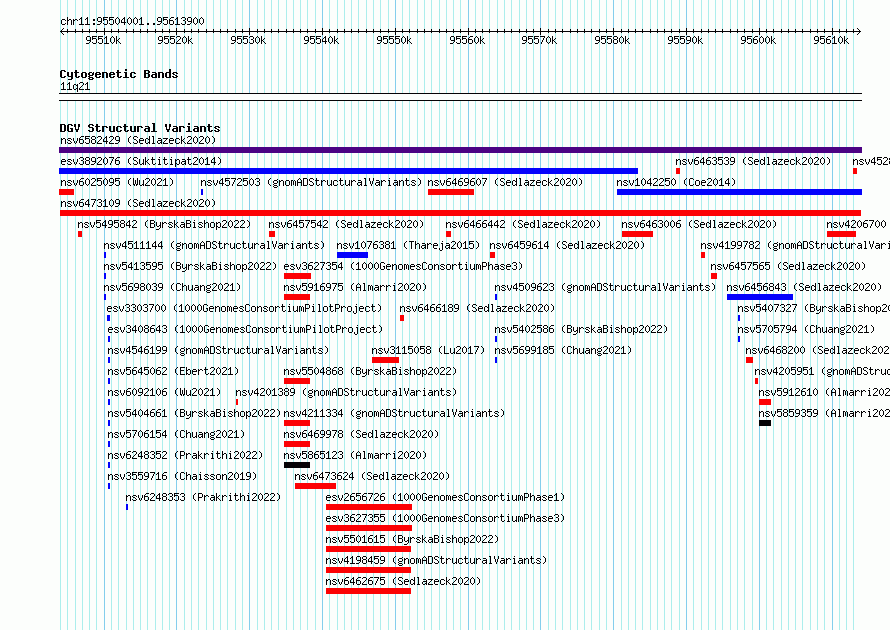Open the nsv6459614 (Sedlazeck2020) label
Image resolution: width=890 pixels, height=630 pixels.
567,245
